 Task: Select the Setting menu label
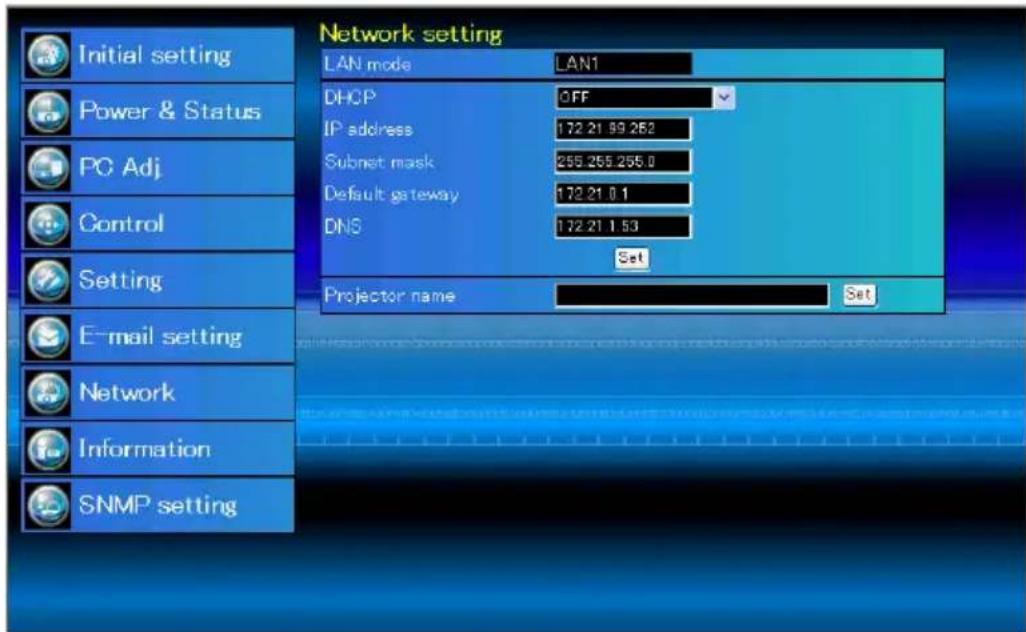click(120, 280)
